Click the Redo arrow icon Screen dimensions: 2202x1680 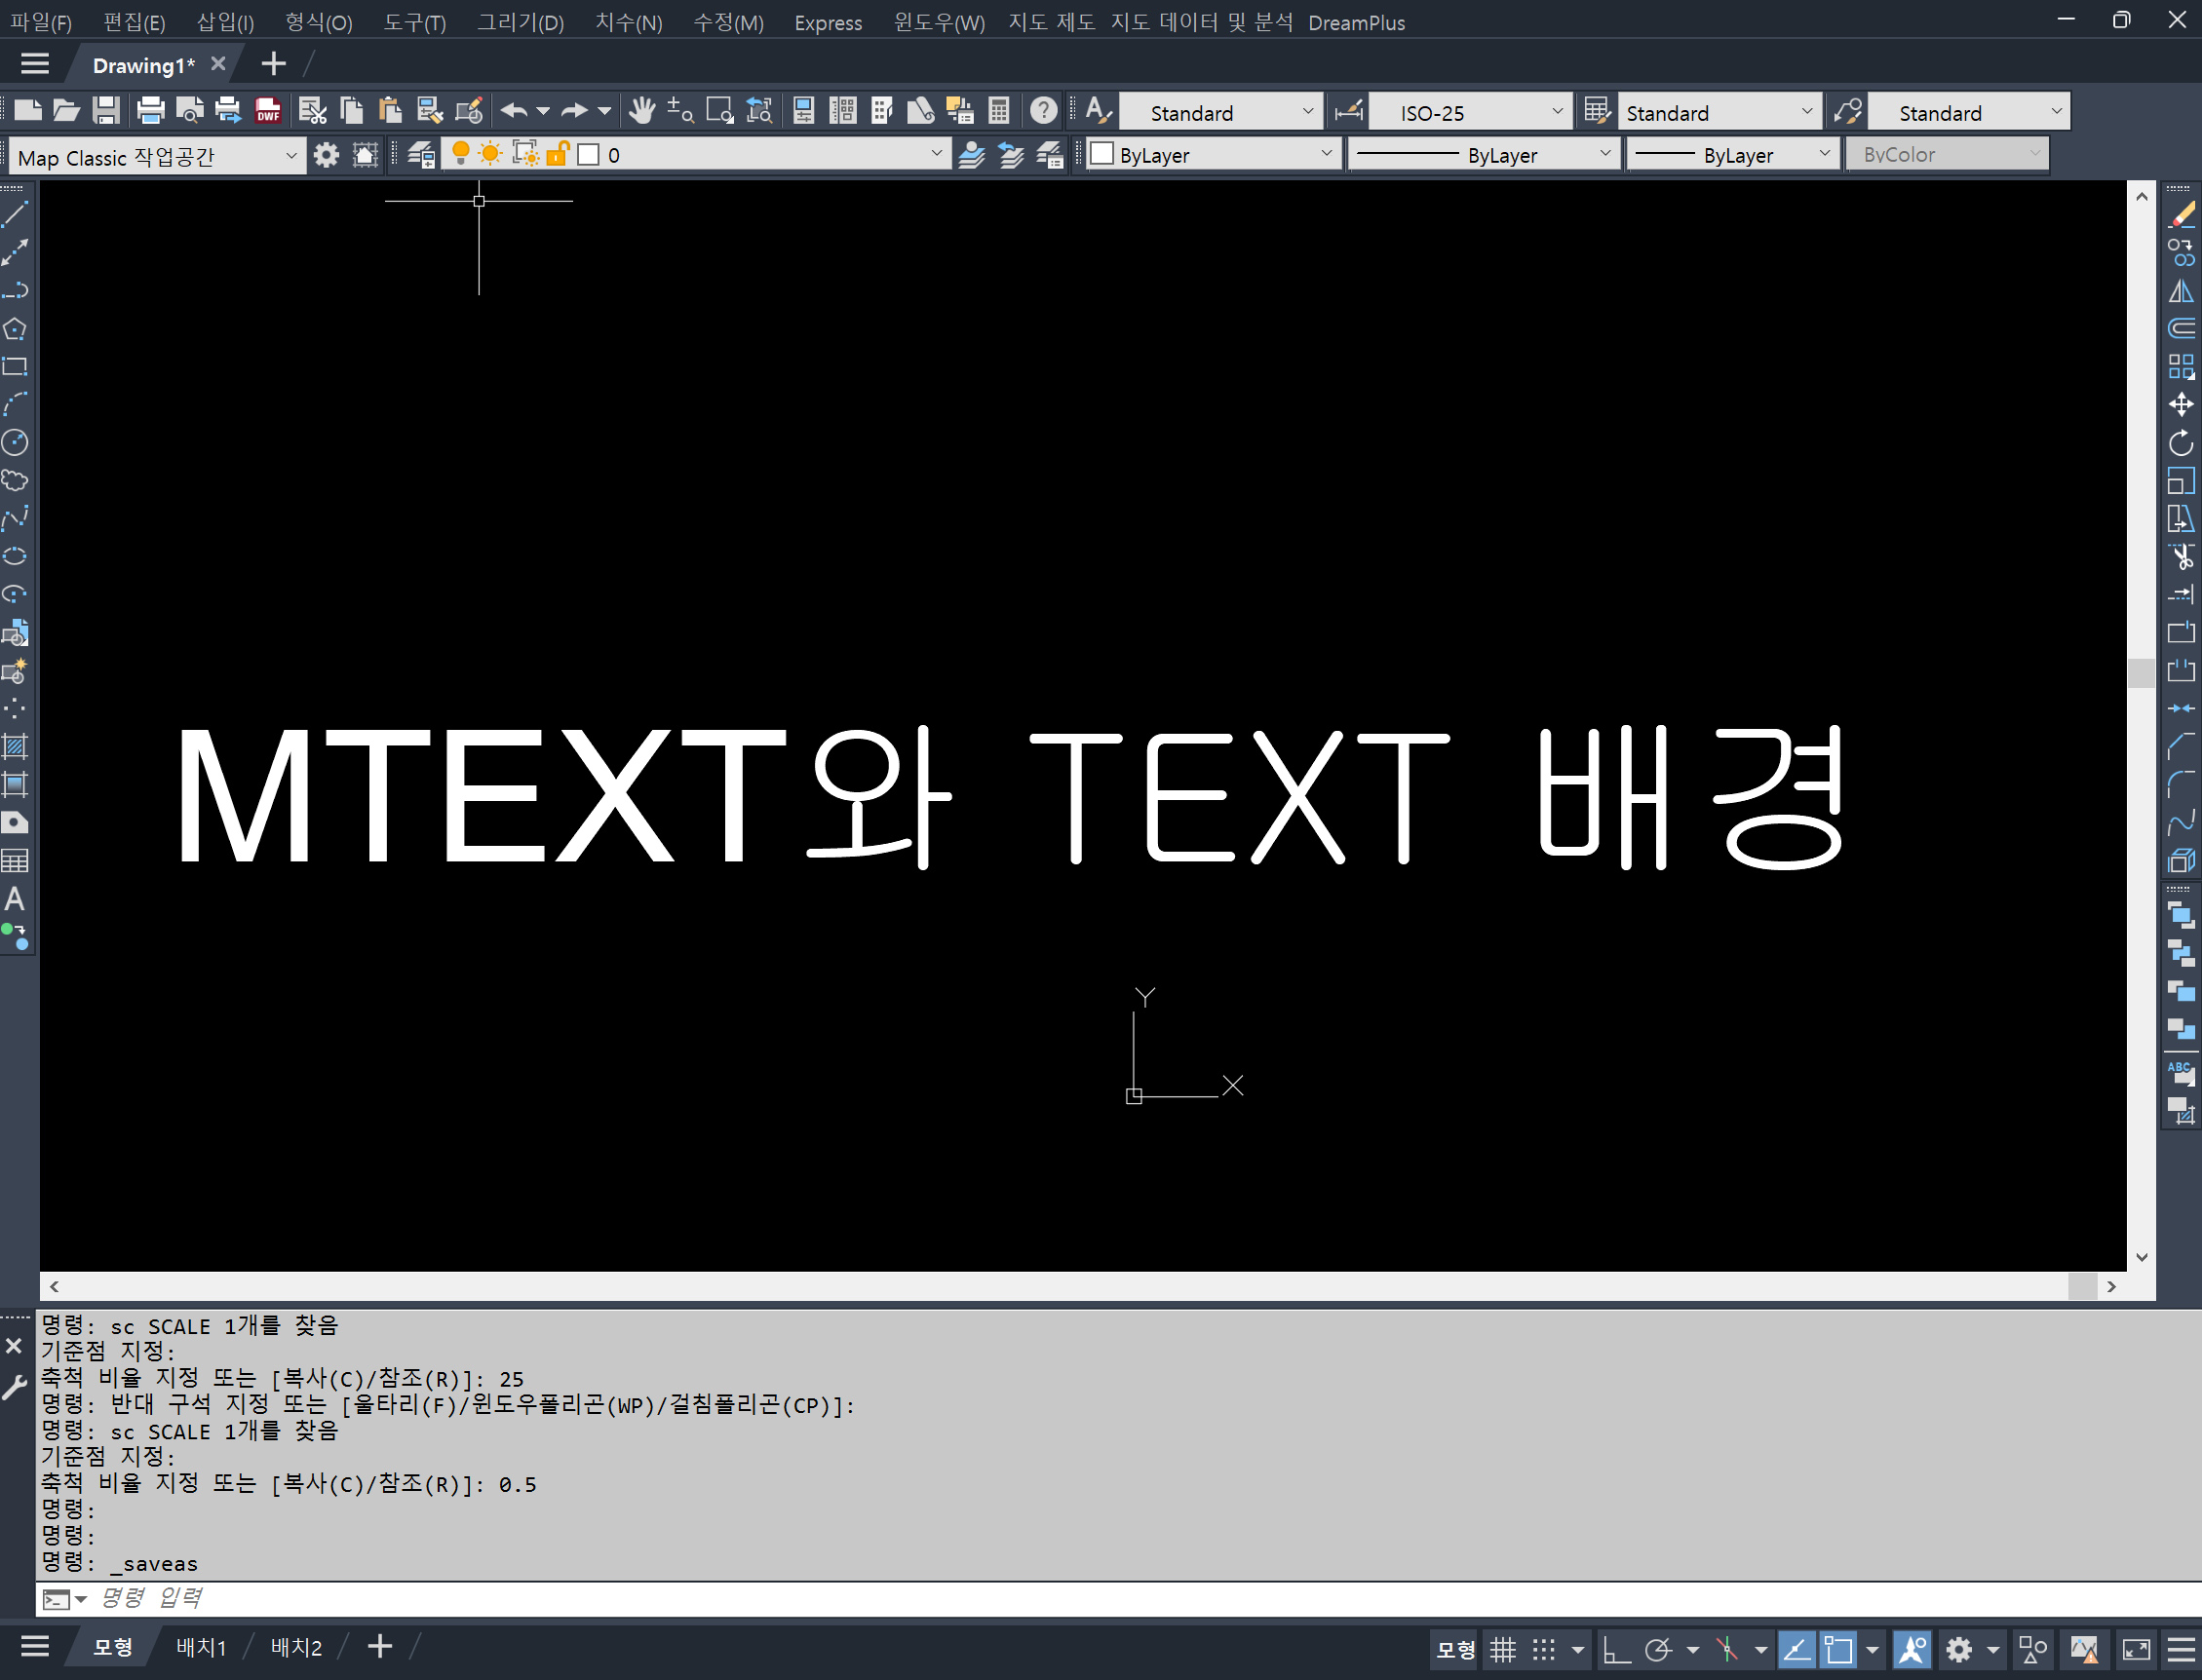tap(574, 111)
